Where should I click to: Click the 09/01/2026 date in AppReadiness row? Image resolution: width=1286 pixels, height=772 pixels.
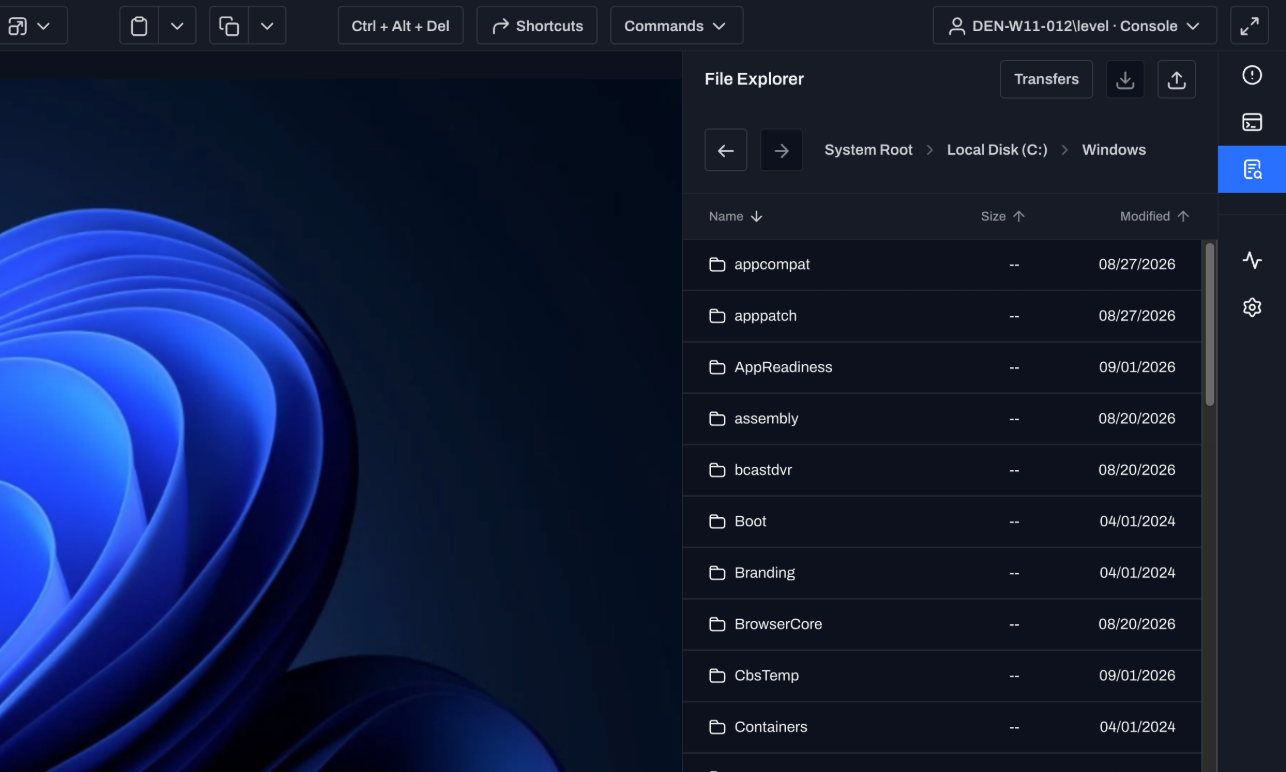1137,367
